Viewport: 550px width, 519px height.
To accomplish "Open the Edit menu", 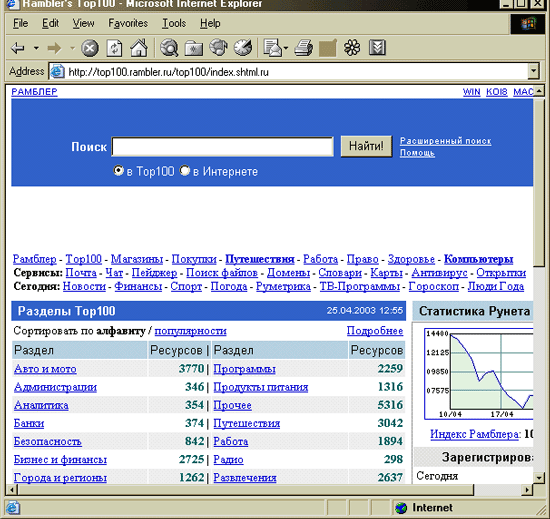I will pyautogui.click(x=51, y=23).
